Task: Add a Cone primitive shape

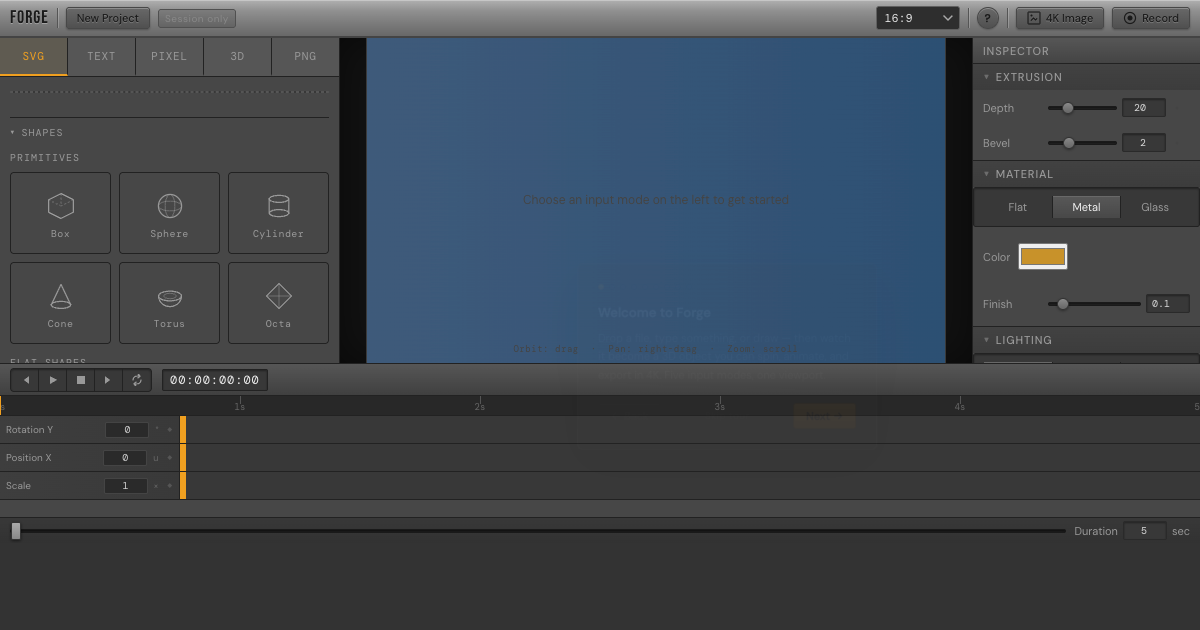Action: point(60,303)
